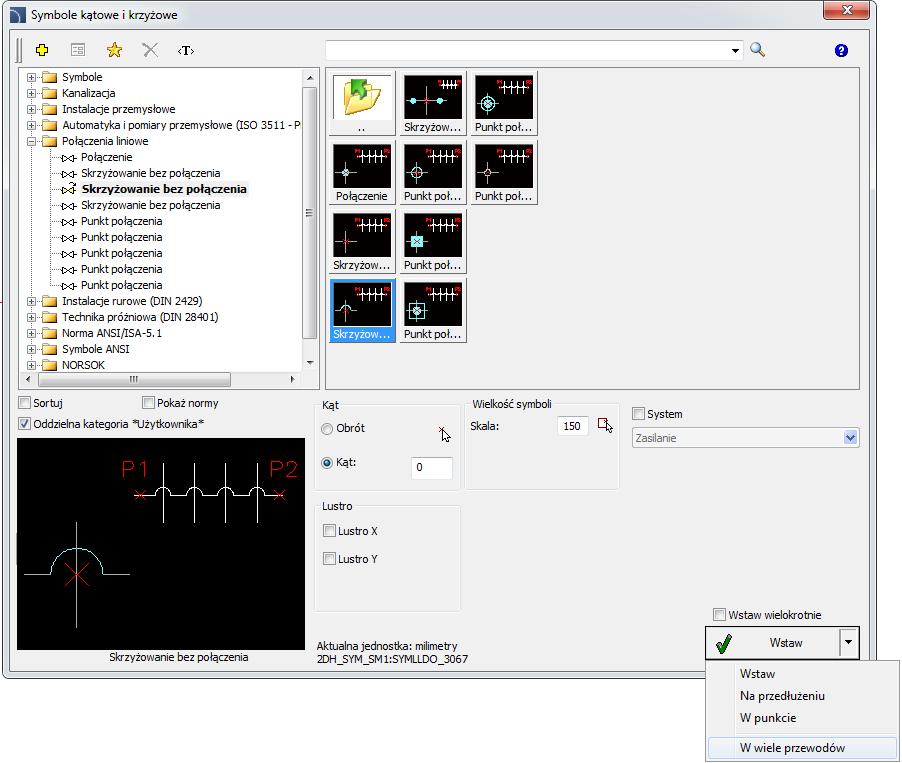Tick the Lustro X checkbox
902x763 pixels.
(x=329, y=531)
